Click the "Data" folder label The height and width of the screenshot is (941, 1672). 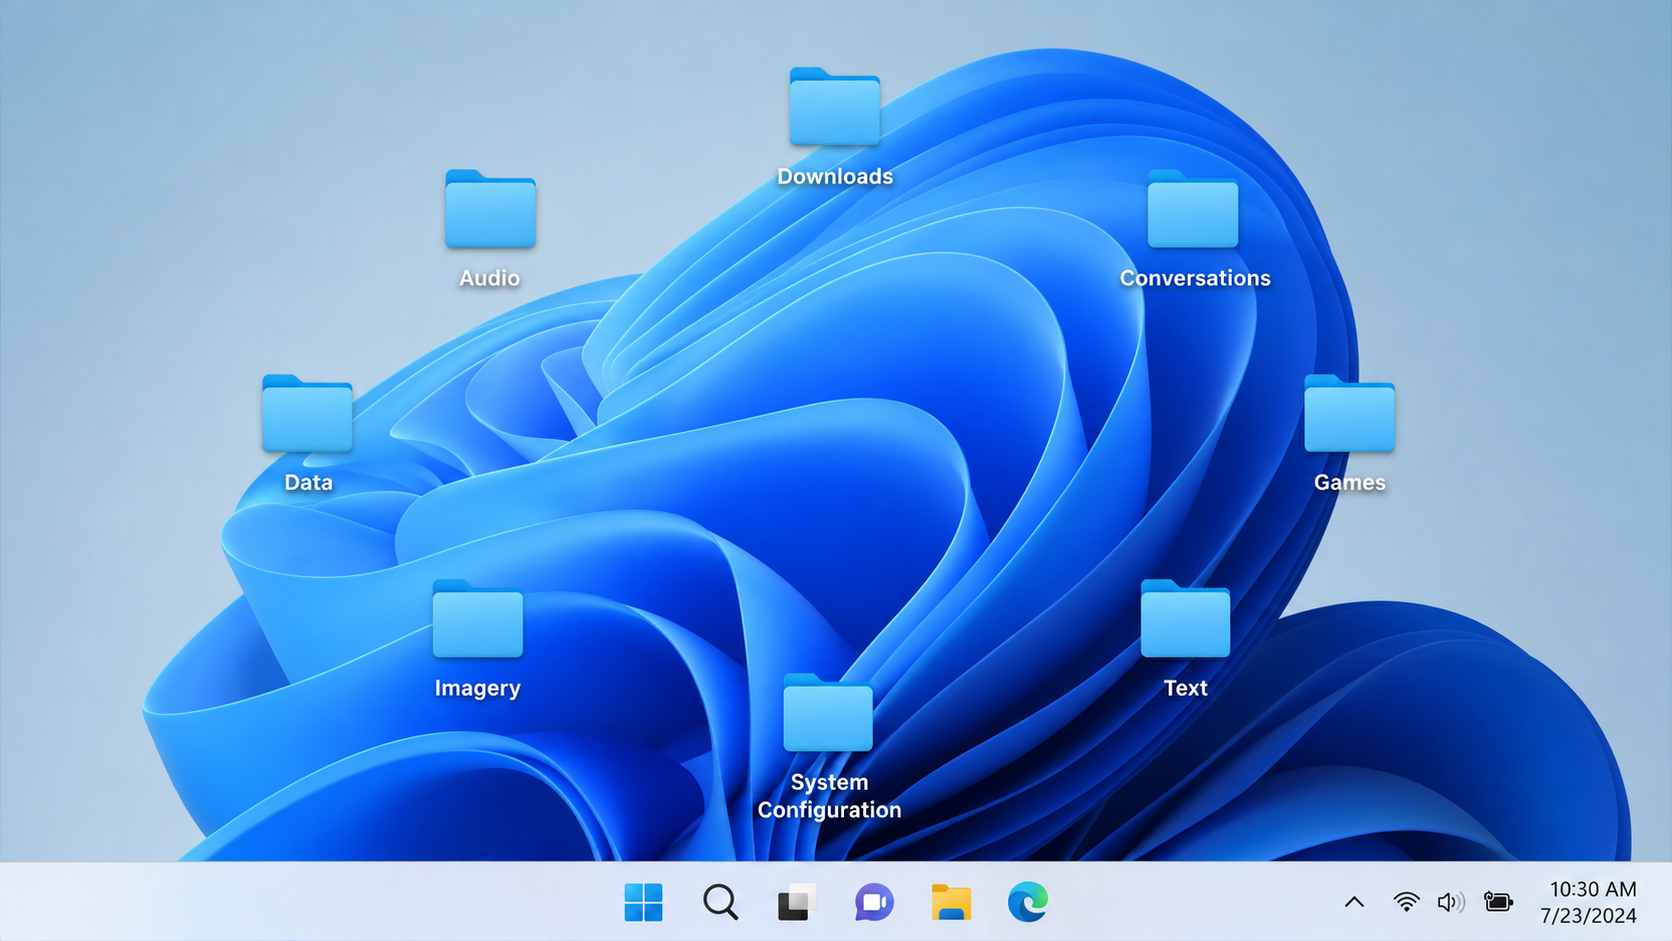pyautogui.click(x=308, y=482)
